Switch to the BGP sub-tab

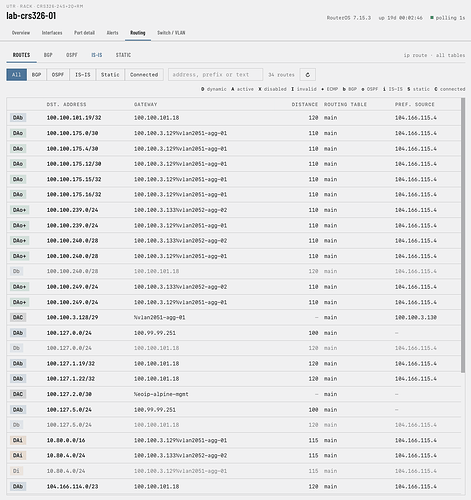(x=48, y=55)
